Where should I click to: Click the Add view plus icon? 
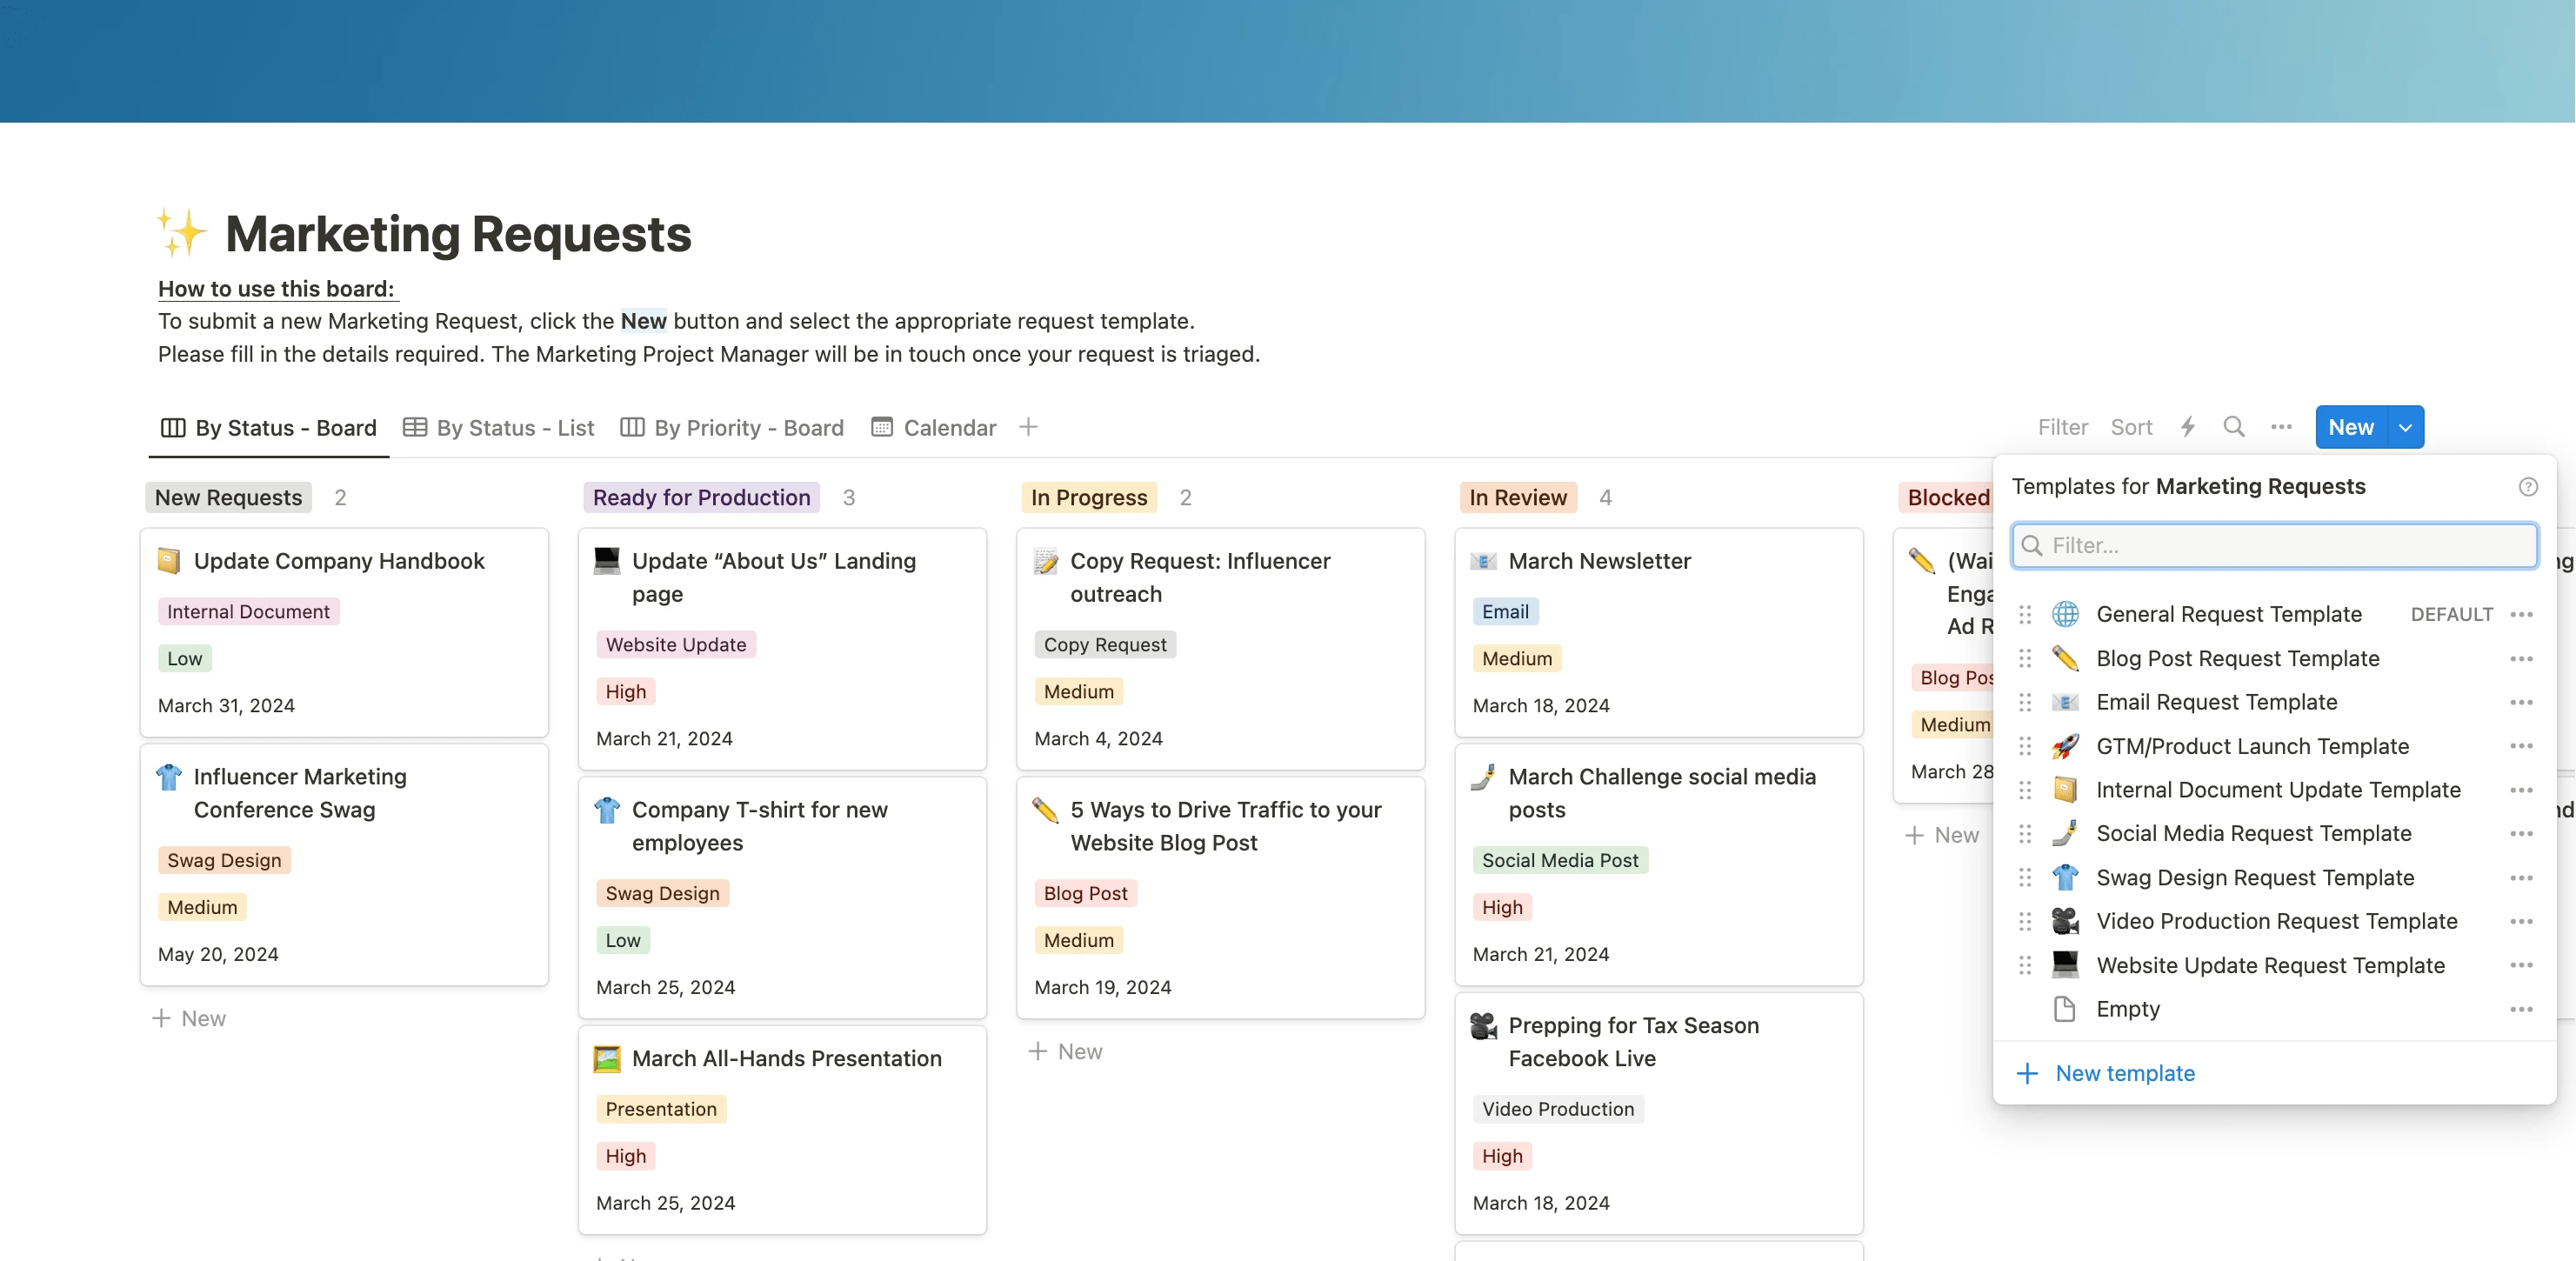pos(1027,427)
